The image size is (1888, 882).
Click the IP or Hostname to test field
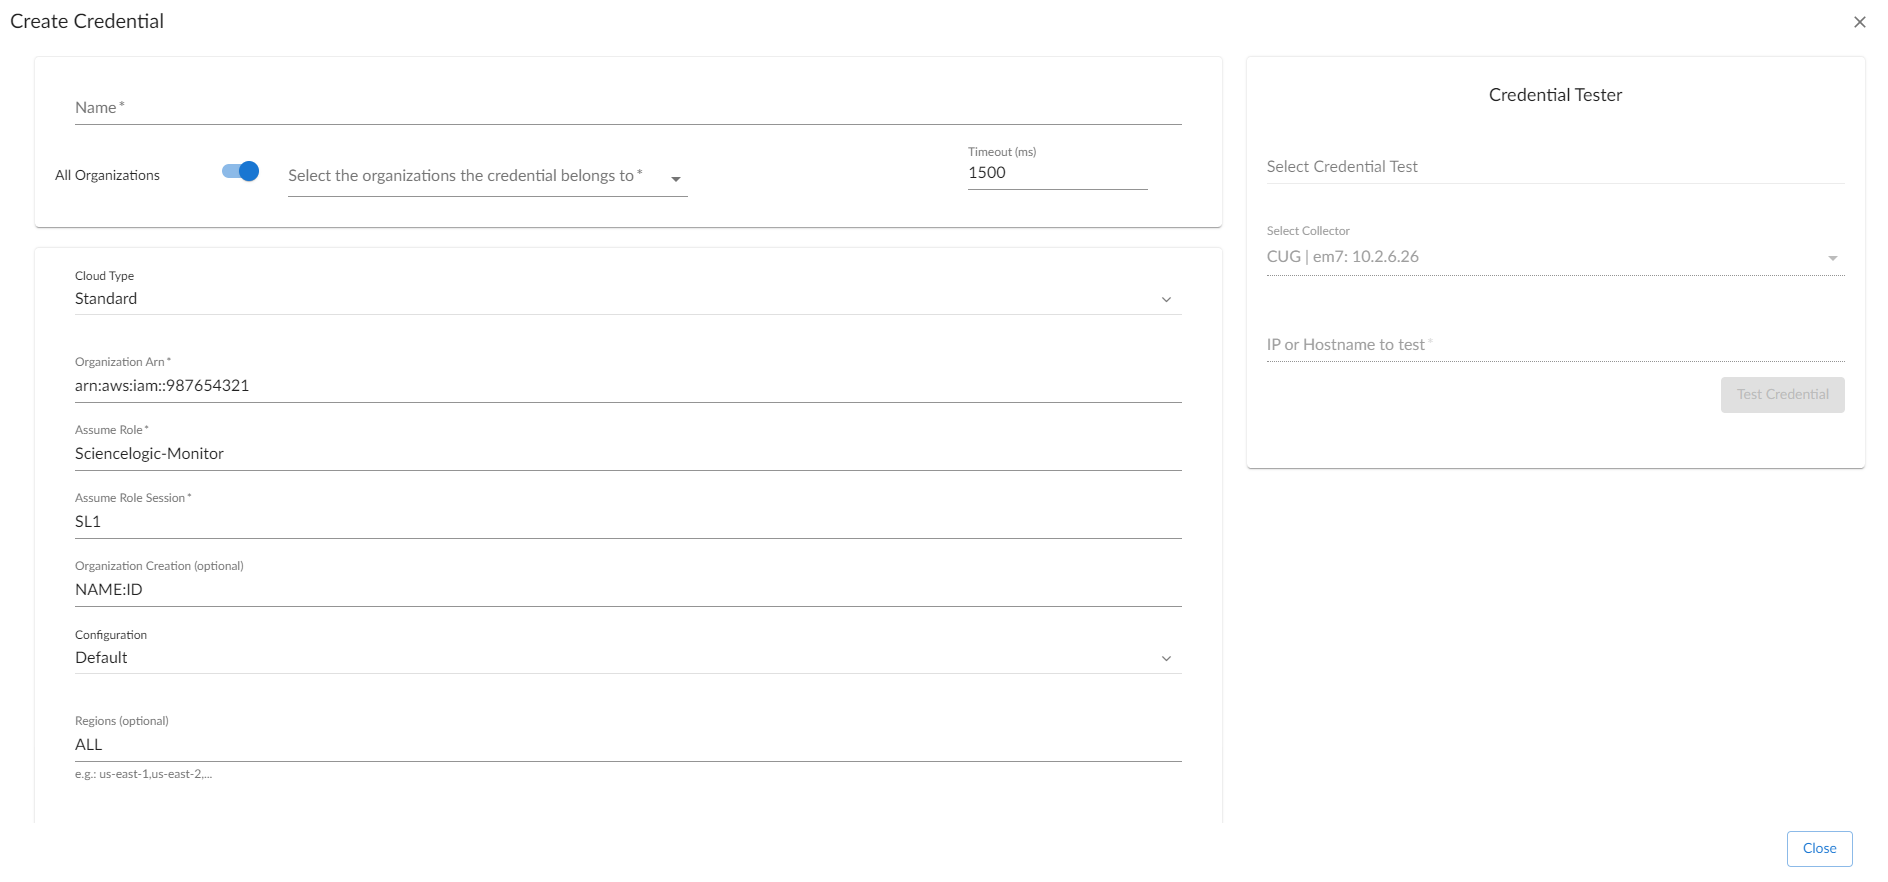point(1554,345)
